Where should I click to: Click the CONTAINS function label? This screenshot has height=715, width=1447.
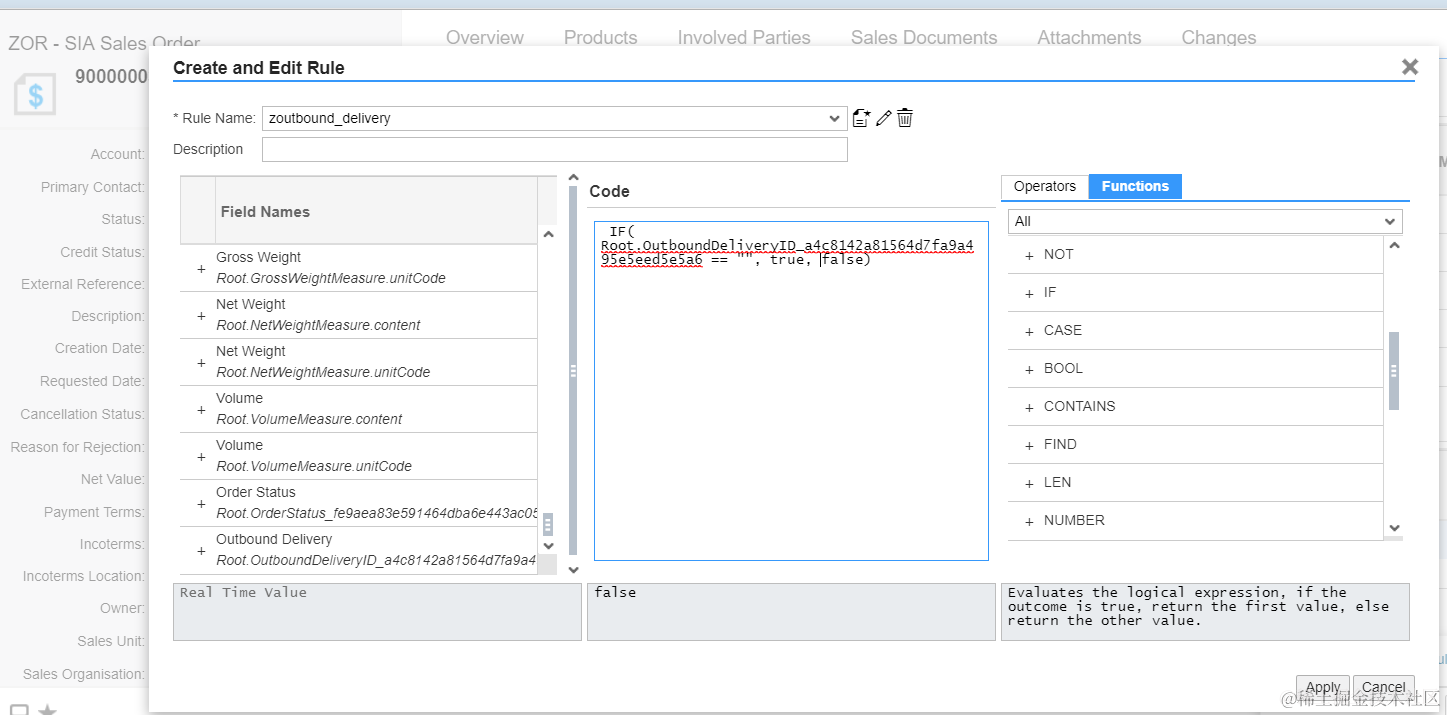tap(1079, 406)
